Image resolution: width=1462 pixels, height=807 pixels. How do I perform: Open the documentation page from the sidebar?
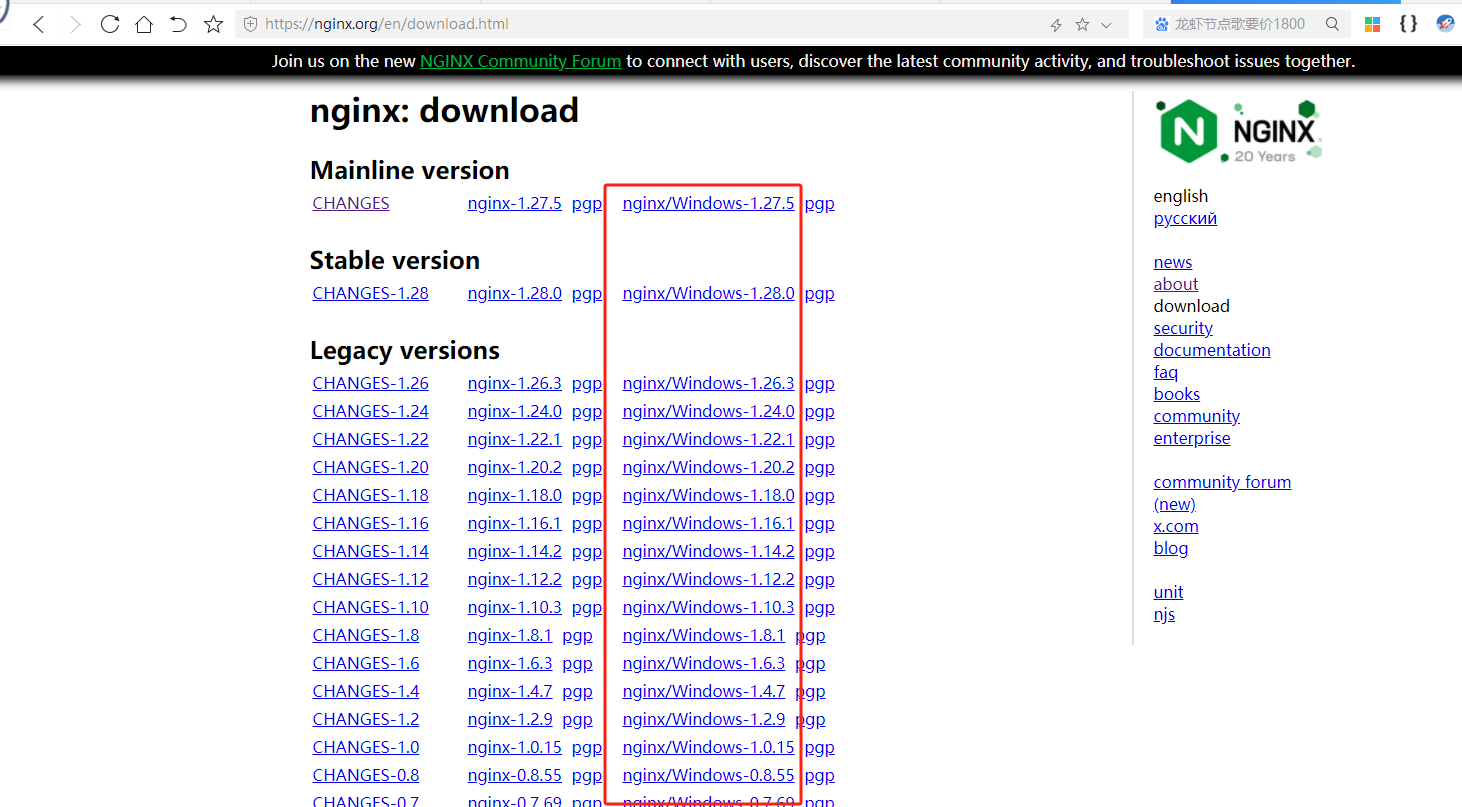1211,349
